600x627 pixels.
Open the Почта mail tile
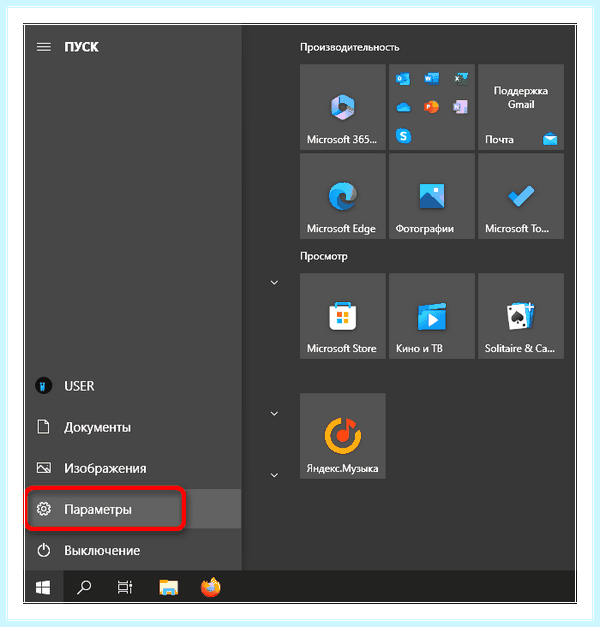(521, 107)
